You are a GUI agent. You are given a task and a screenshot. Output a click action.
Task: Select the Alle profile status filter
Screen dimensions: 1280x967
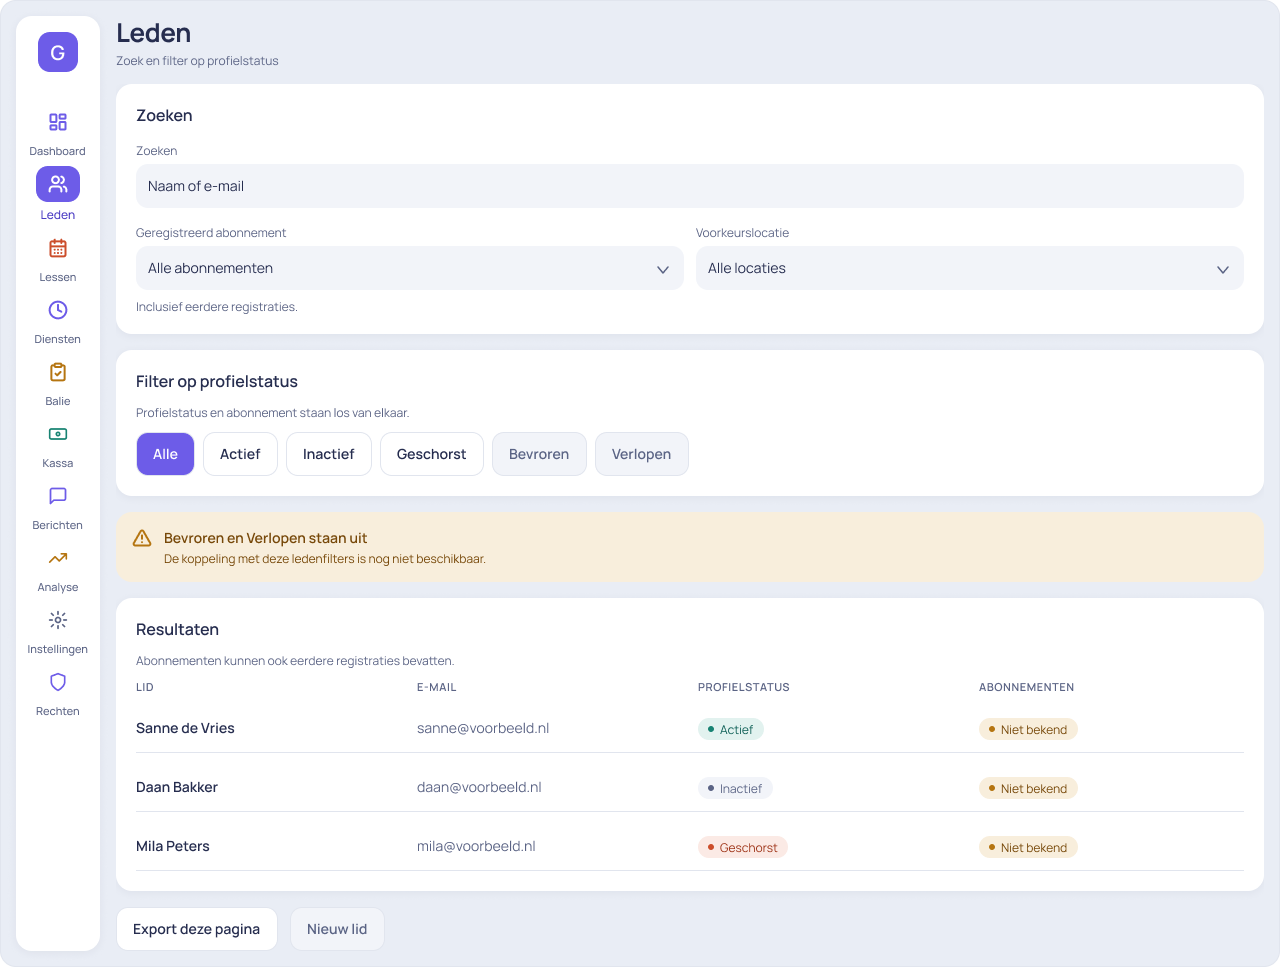click(165, 454)
